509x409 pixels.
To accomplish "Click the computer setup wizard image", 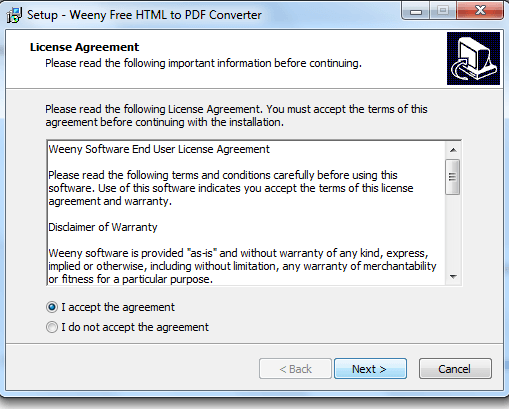I will [473, 58].
